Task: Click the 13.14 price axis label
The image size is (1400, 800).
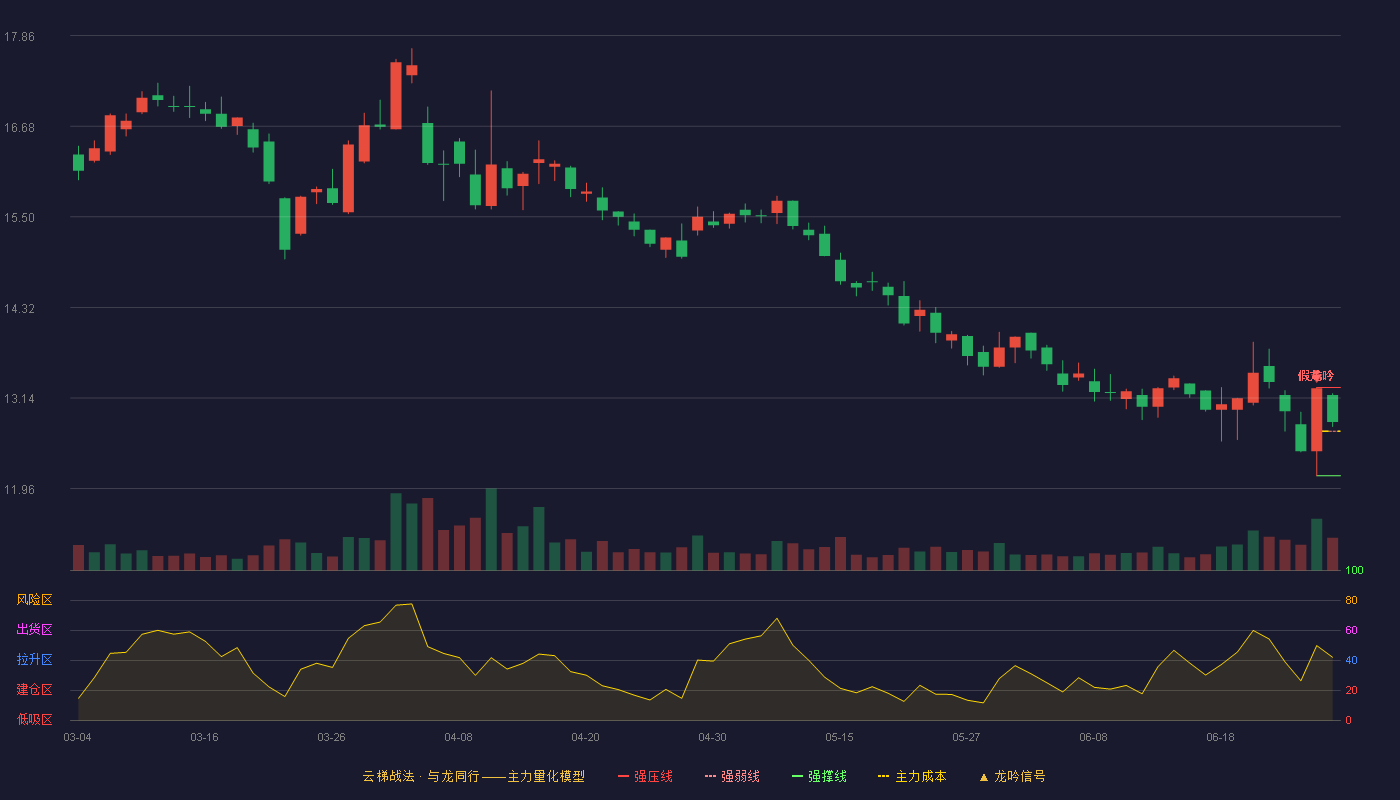Action: [x=19, y=399]
